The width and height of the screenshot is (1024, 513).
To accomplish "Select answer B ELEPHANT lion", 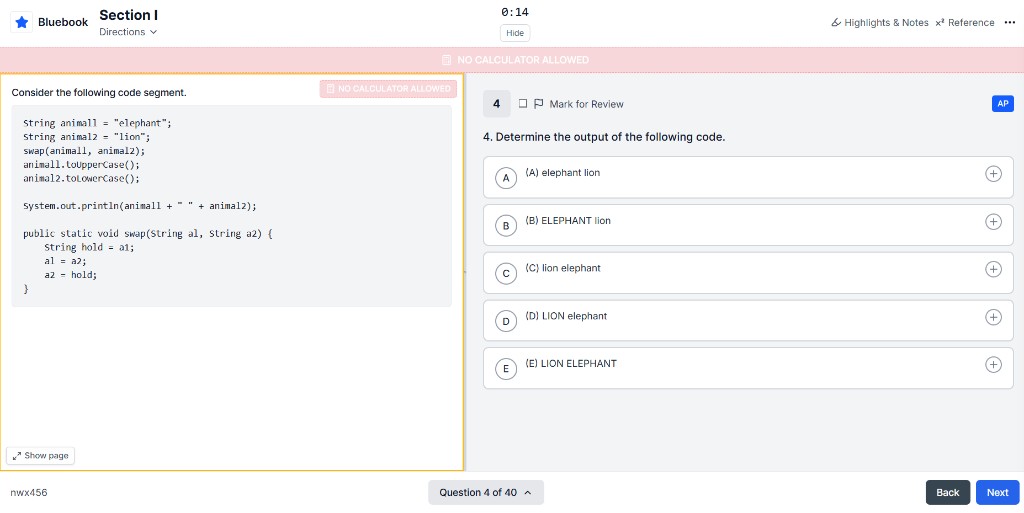I will pyautogui.click(x=748, y=225).
